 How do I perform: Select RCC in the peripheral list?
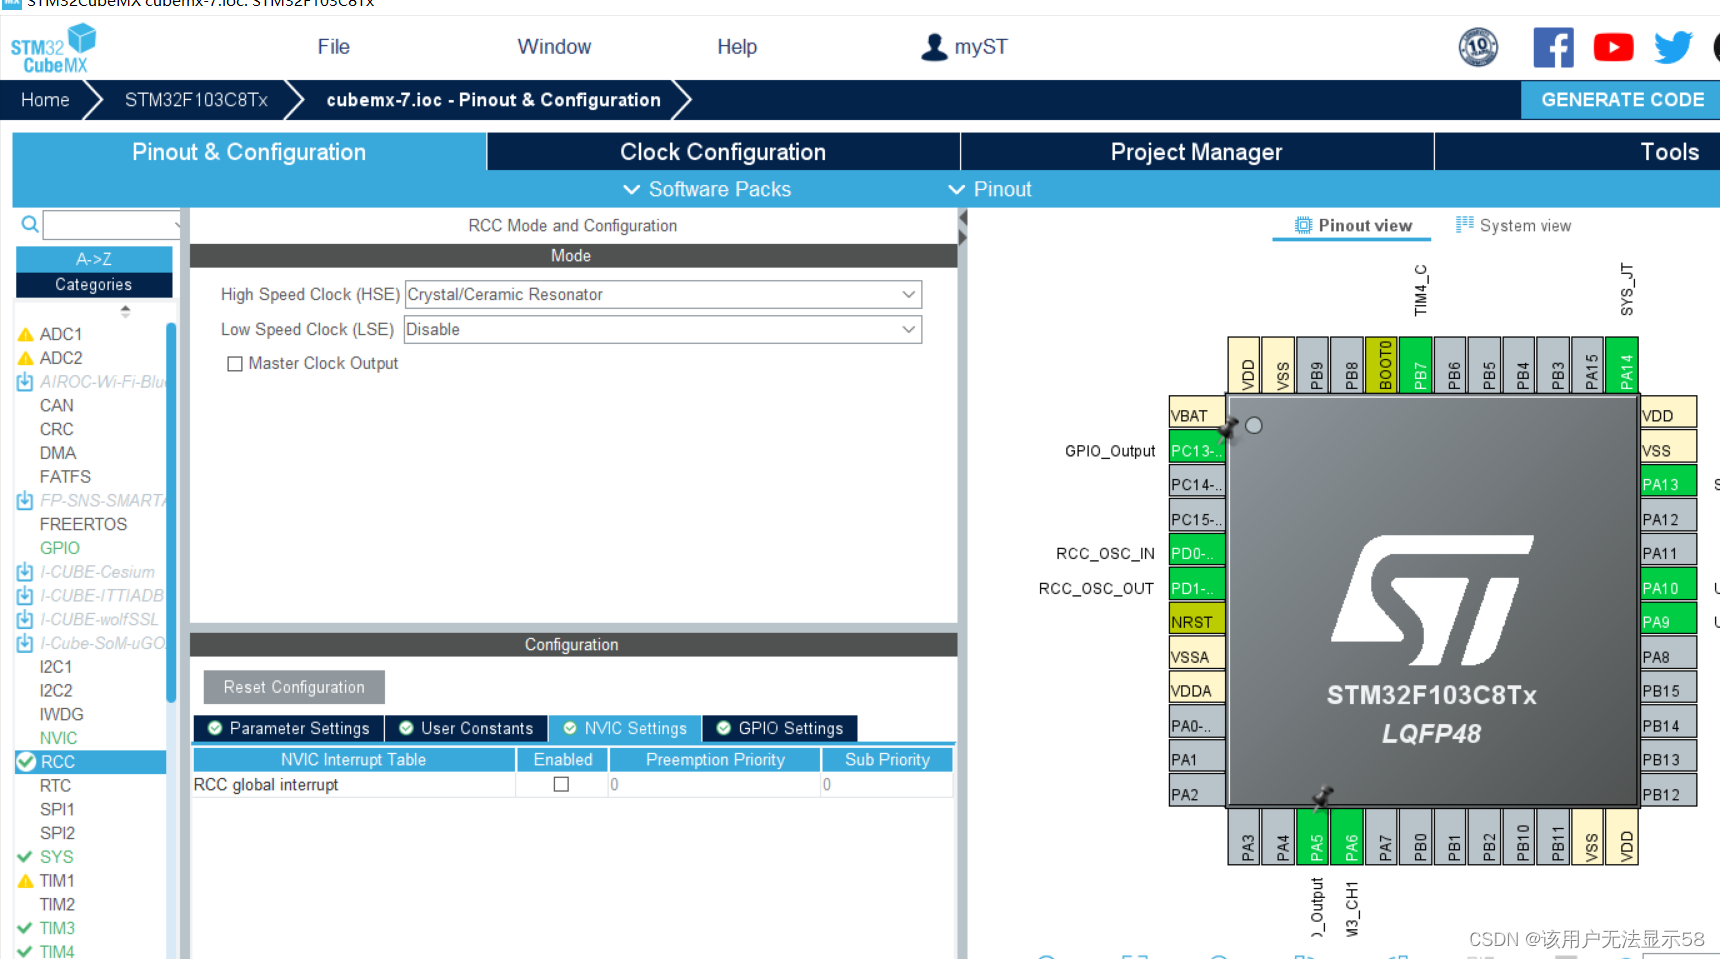pos(91,762)
